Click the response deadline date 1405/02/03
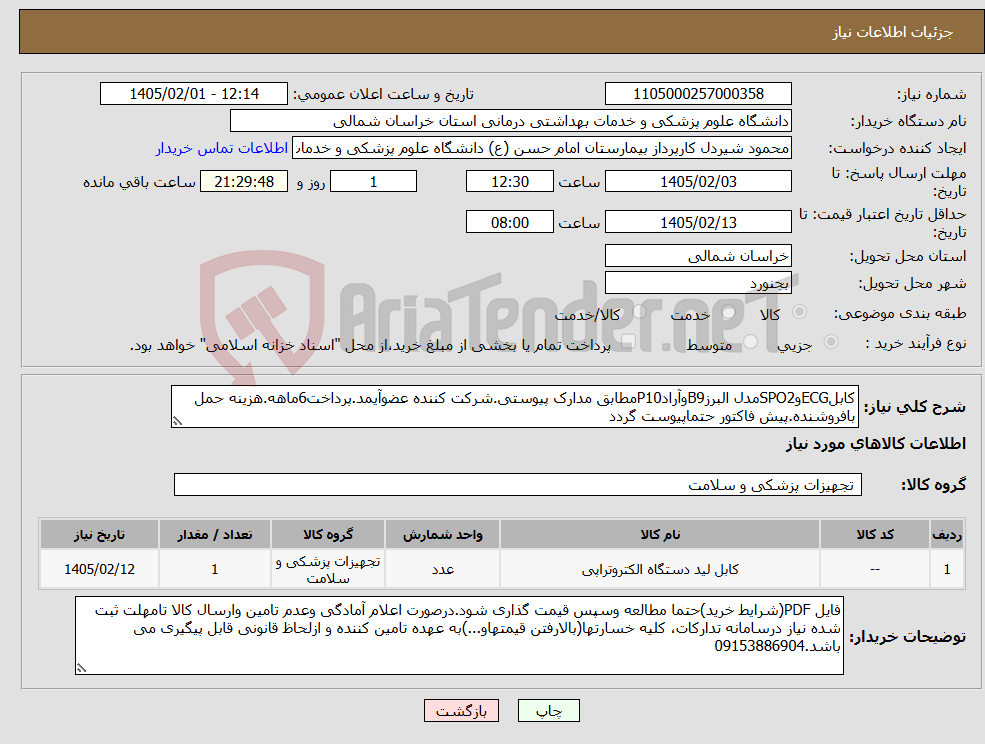Image resolution: width=985 pixels, height=744 pixels. pos(698,182)
